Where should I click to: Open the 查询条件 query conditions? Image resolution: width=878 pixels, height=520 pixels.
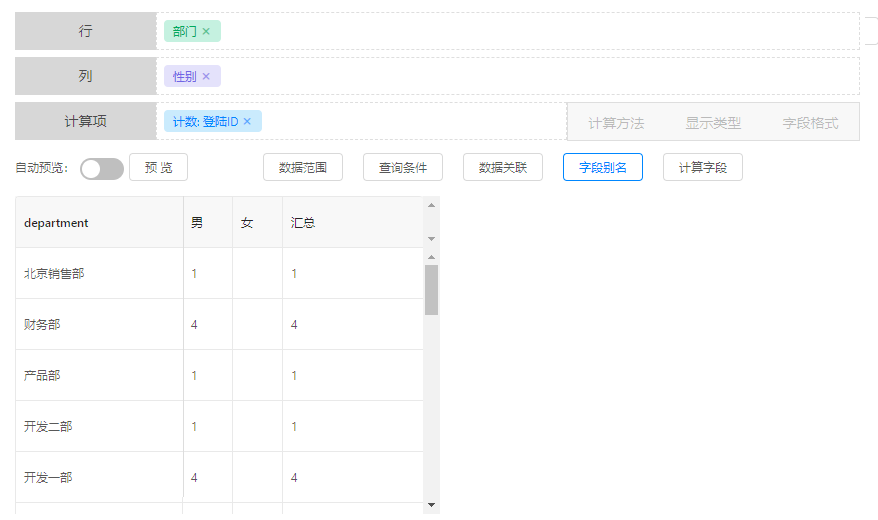[x=402, y=167]
